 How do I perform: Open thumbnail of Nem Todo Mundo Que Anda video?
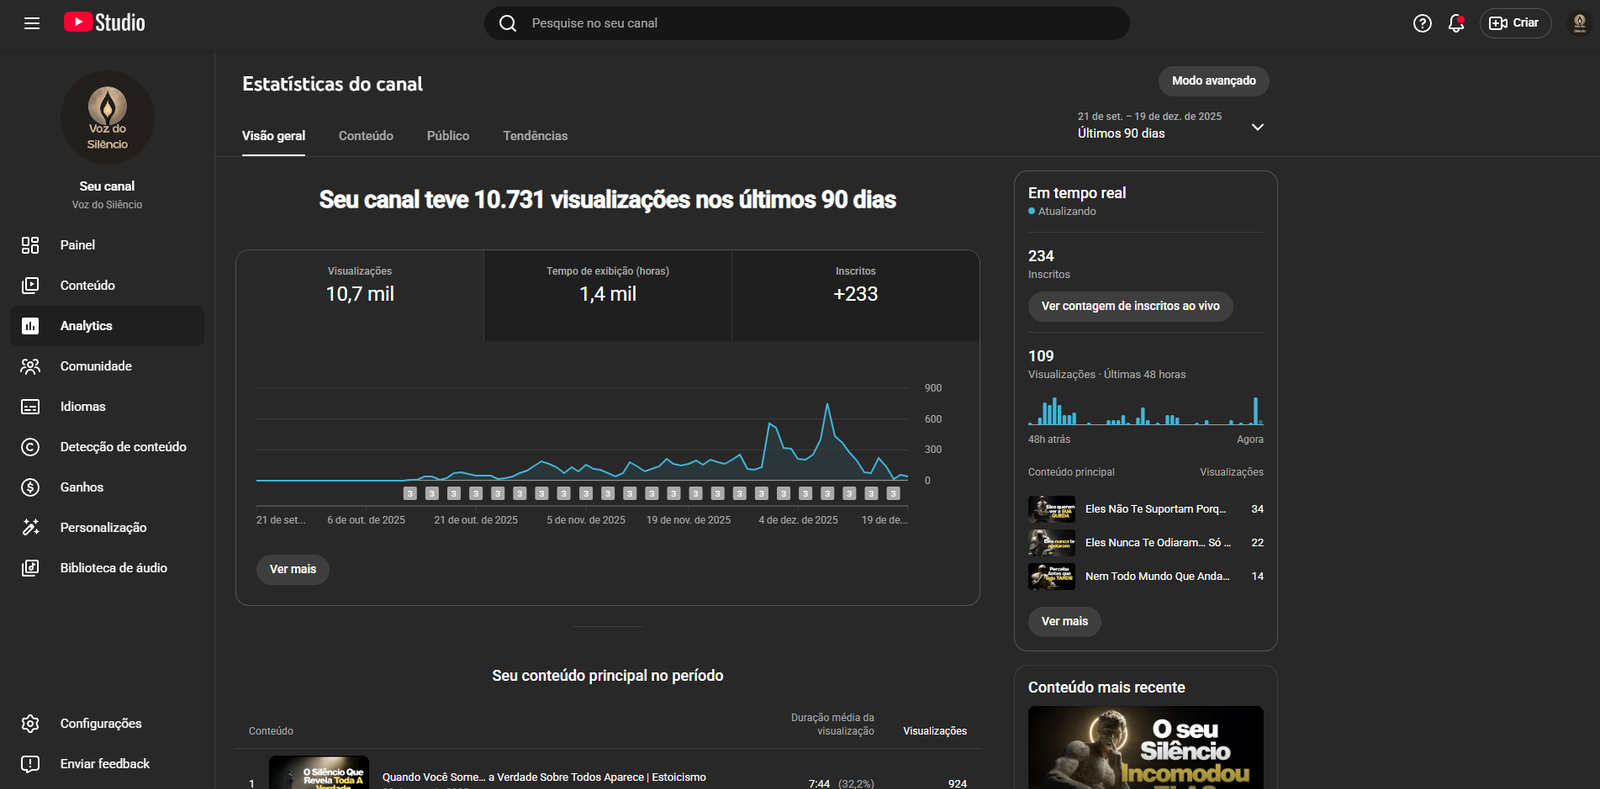pyautogui.click(x=1052, y=576)
